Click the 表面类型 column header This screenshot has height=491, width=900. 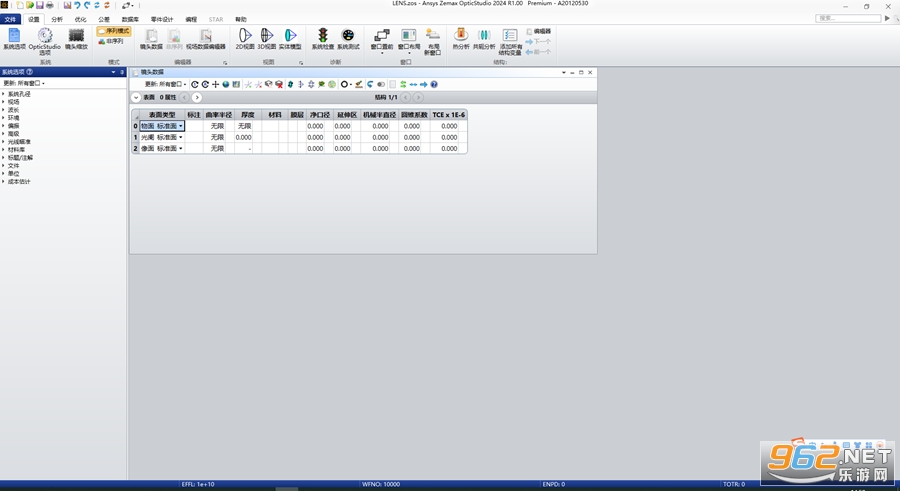tap(162, 115)
